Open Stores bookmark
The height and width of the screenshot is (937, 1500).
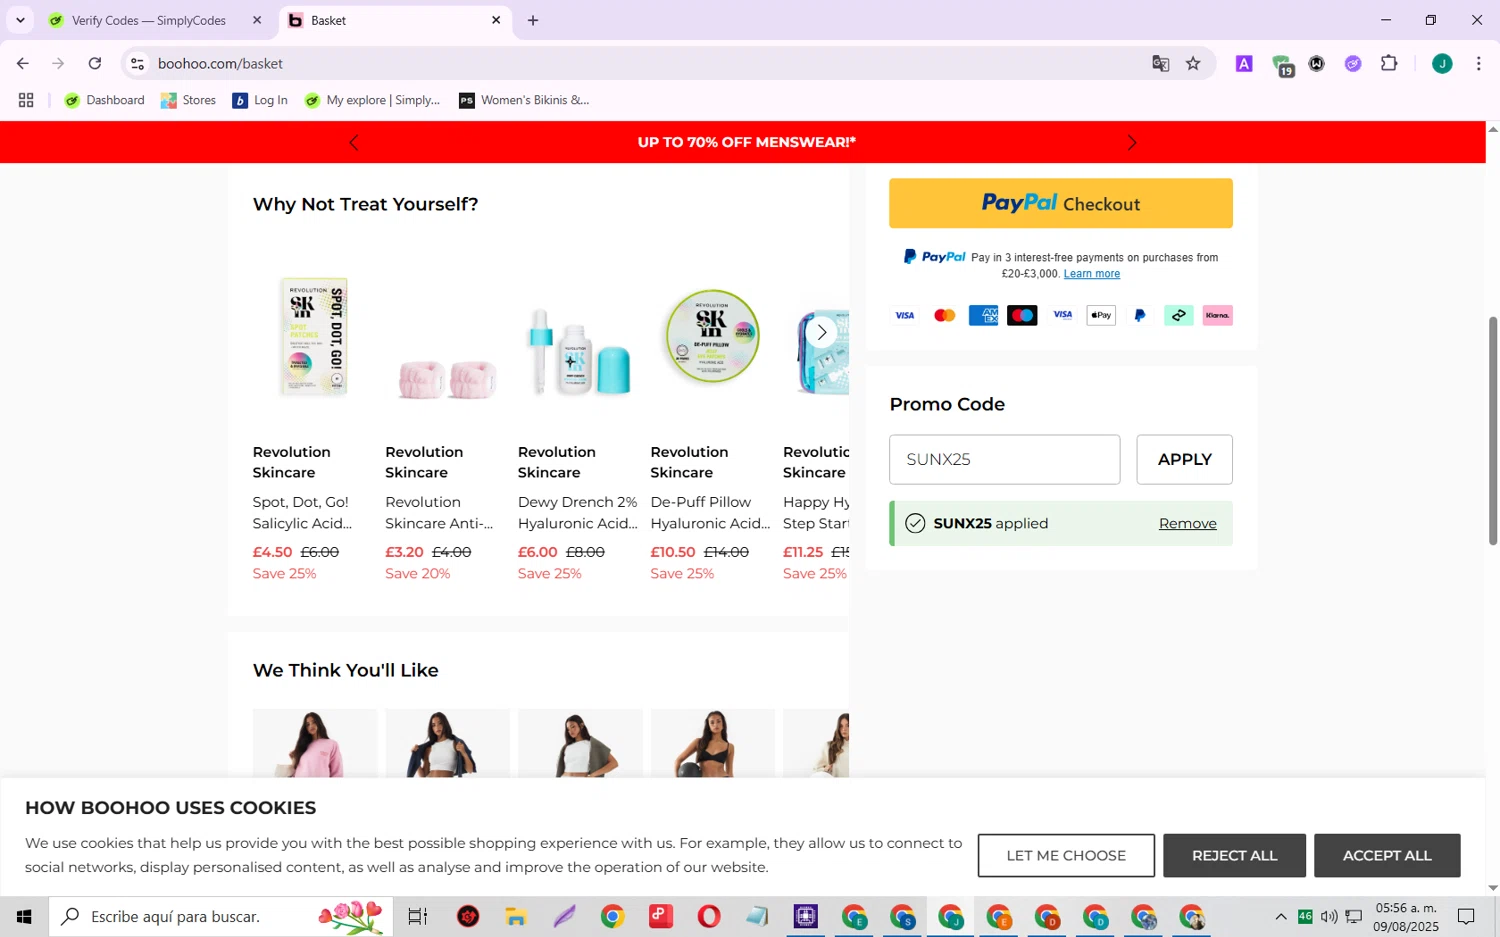(188, 100)
